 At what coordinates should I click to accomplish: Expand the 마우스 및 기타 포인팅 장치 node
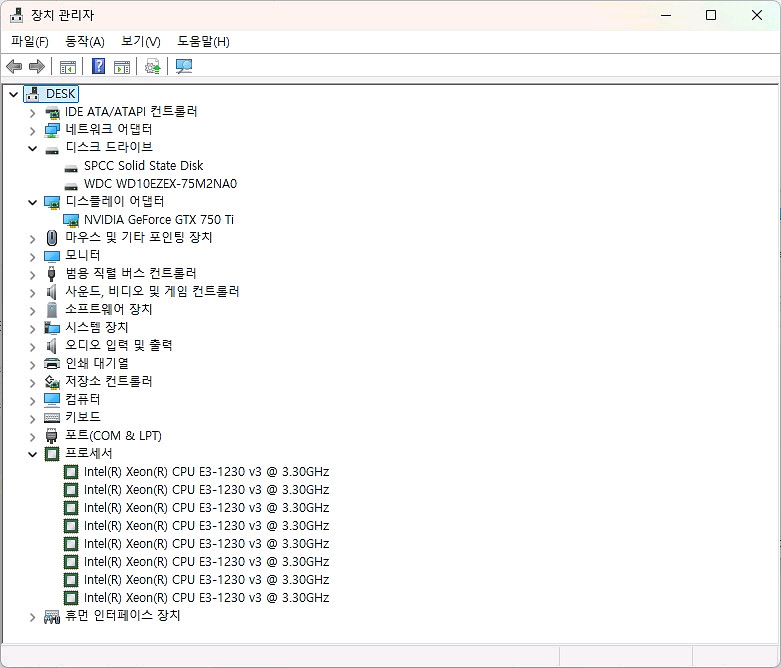32,239
